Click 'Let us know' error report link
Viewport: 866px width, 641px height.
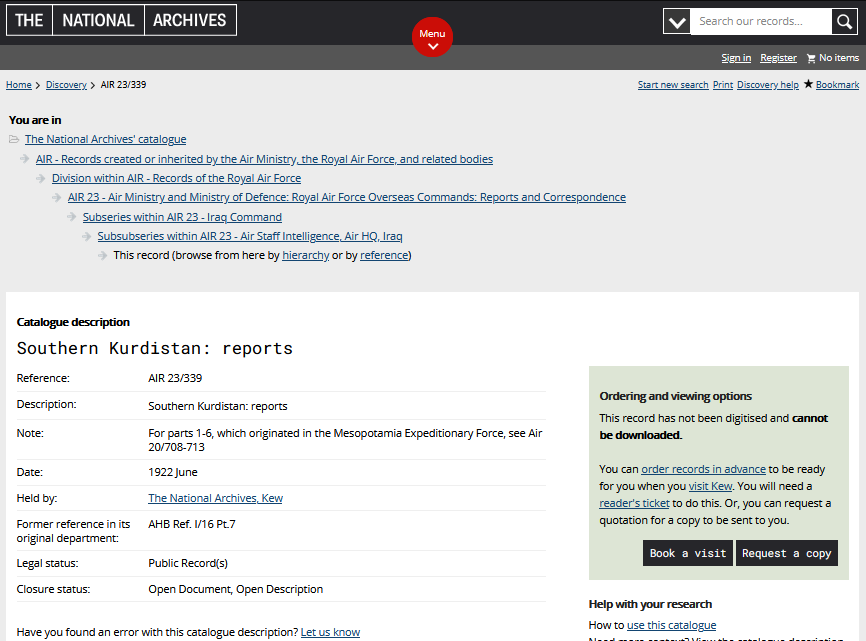click(330, 632)
